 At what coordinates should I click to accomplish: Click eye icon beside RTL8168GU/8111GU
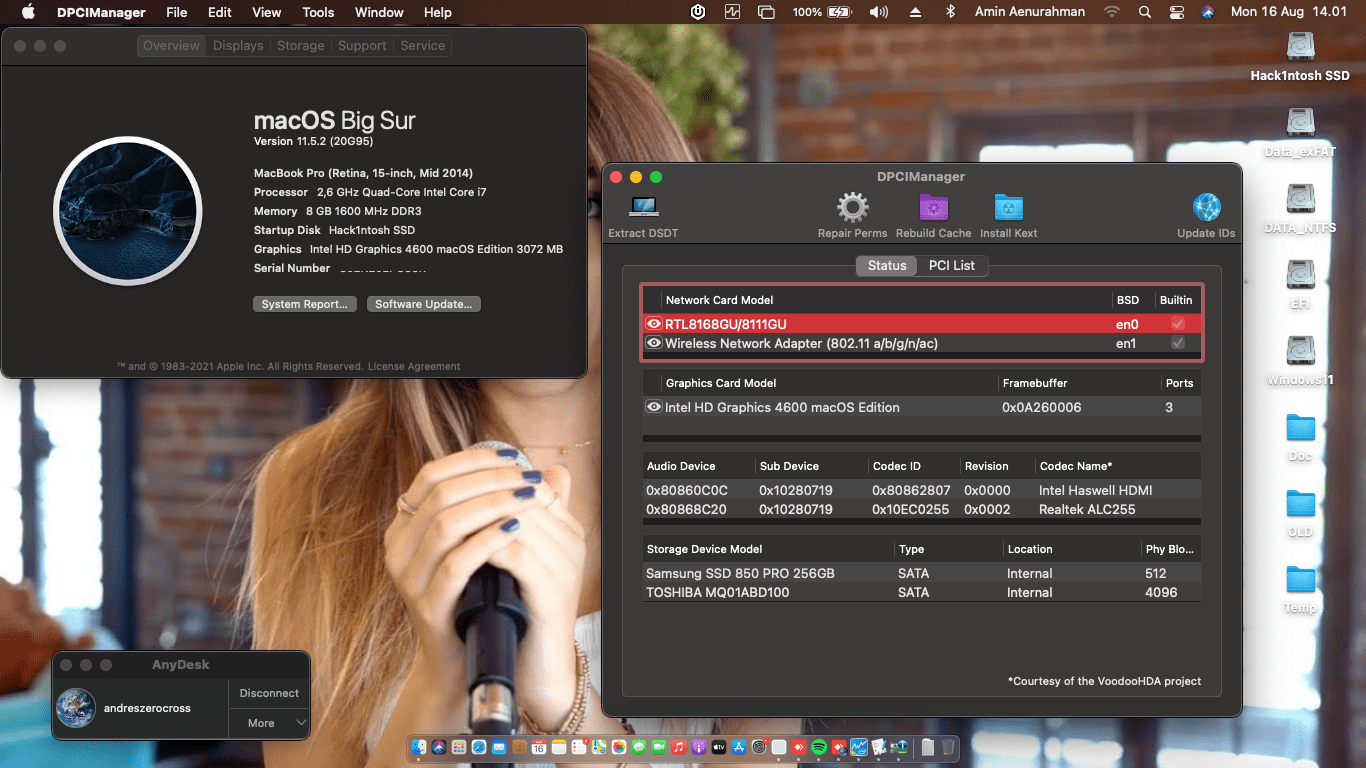pyautogui.click(x=654, y=324)
